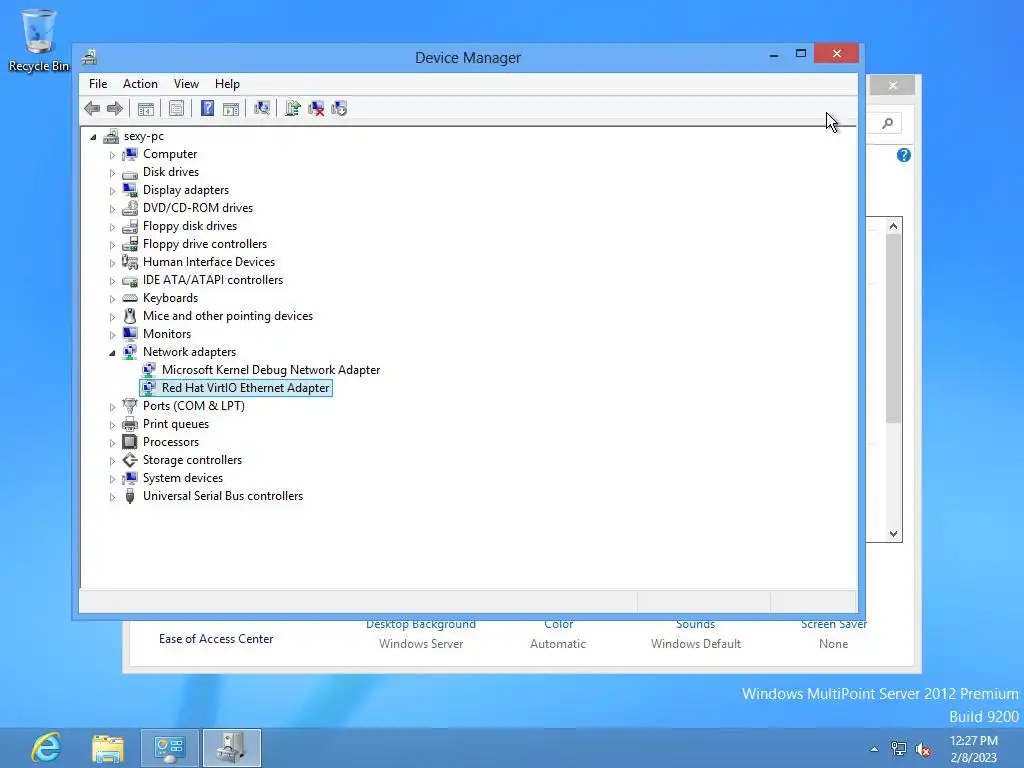Expand the Keyboards category

[x=112, y=299]
